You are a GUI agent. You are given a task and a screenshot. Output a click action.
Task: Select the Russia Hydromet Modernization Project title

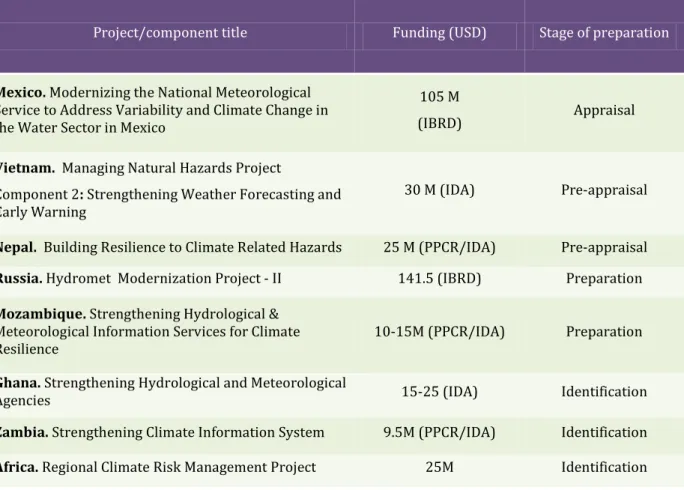click(x=140, y=278)
